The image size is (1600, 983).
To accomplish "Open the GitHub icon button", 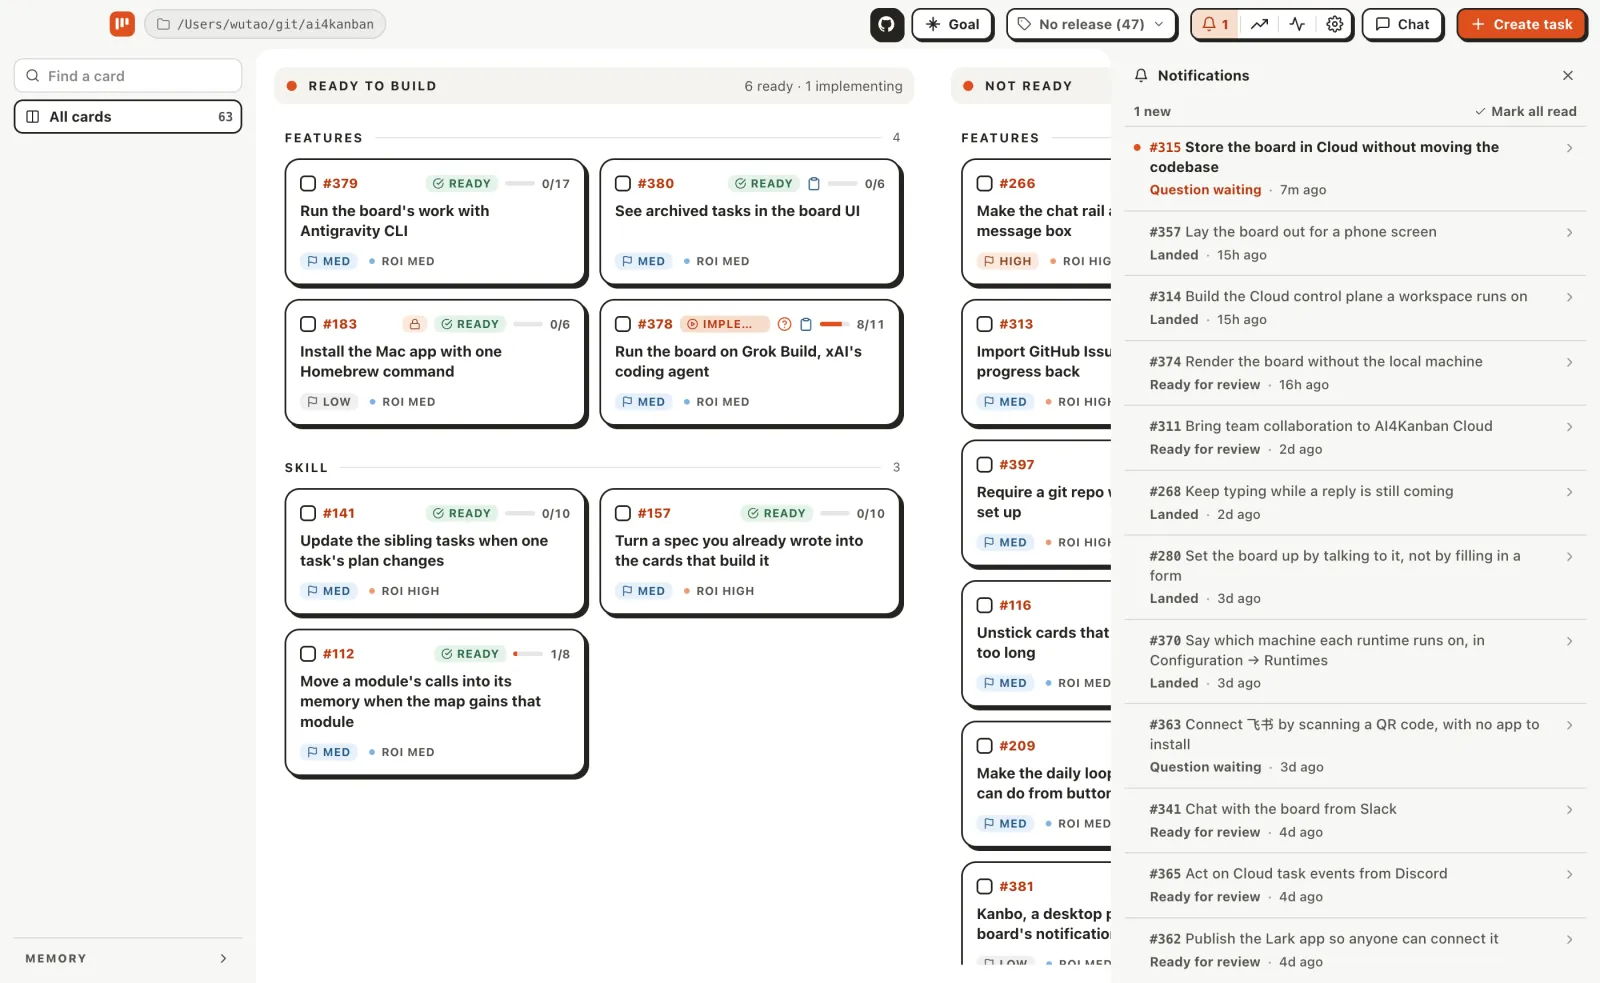I will [887, 24].
